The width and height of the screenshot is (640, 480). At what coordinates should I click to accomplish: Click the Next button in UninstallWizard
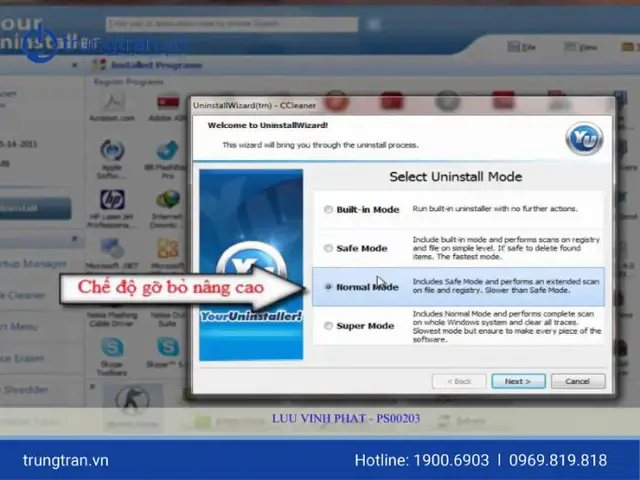(518, 381)
